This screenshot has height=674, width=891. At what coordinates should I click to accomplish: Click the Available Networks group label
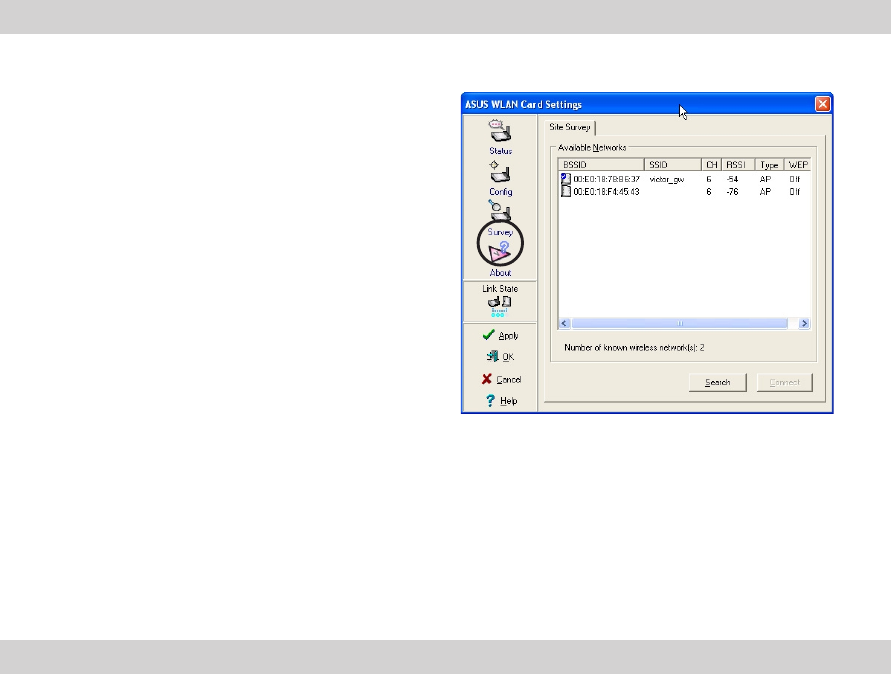(x=592, y=148)
